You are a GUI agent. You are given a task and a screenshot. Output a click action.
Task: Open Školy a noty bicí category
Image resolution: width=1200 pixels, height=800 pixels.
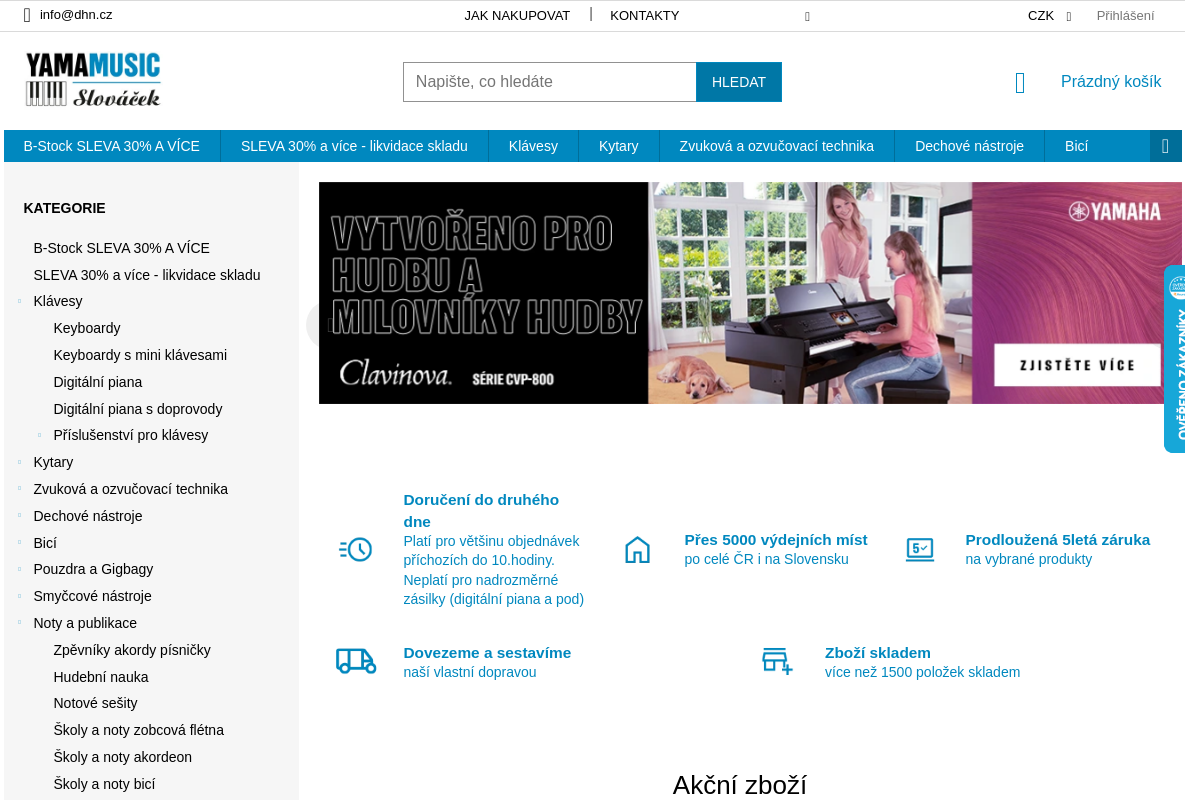click(104, 784)
